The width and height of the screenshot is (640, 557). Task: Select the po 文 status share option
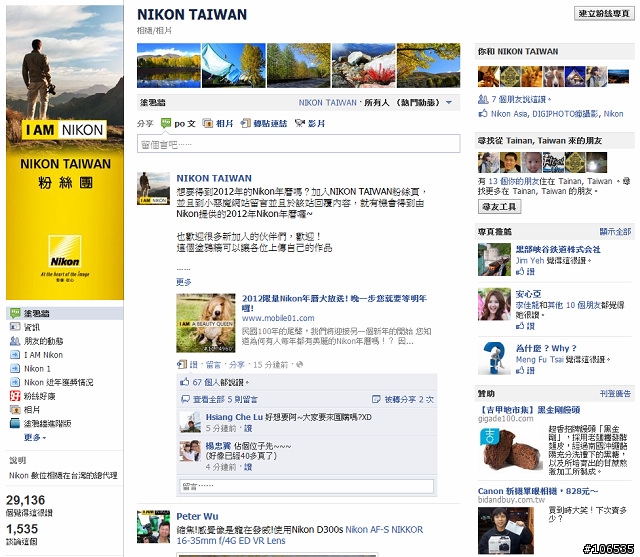click(x=178, y=123)
